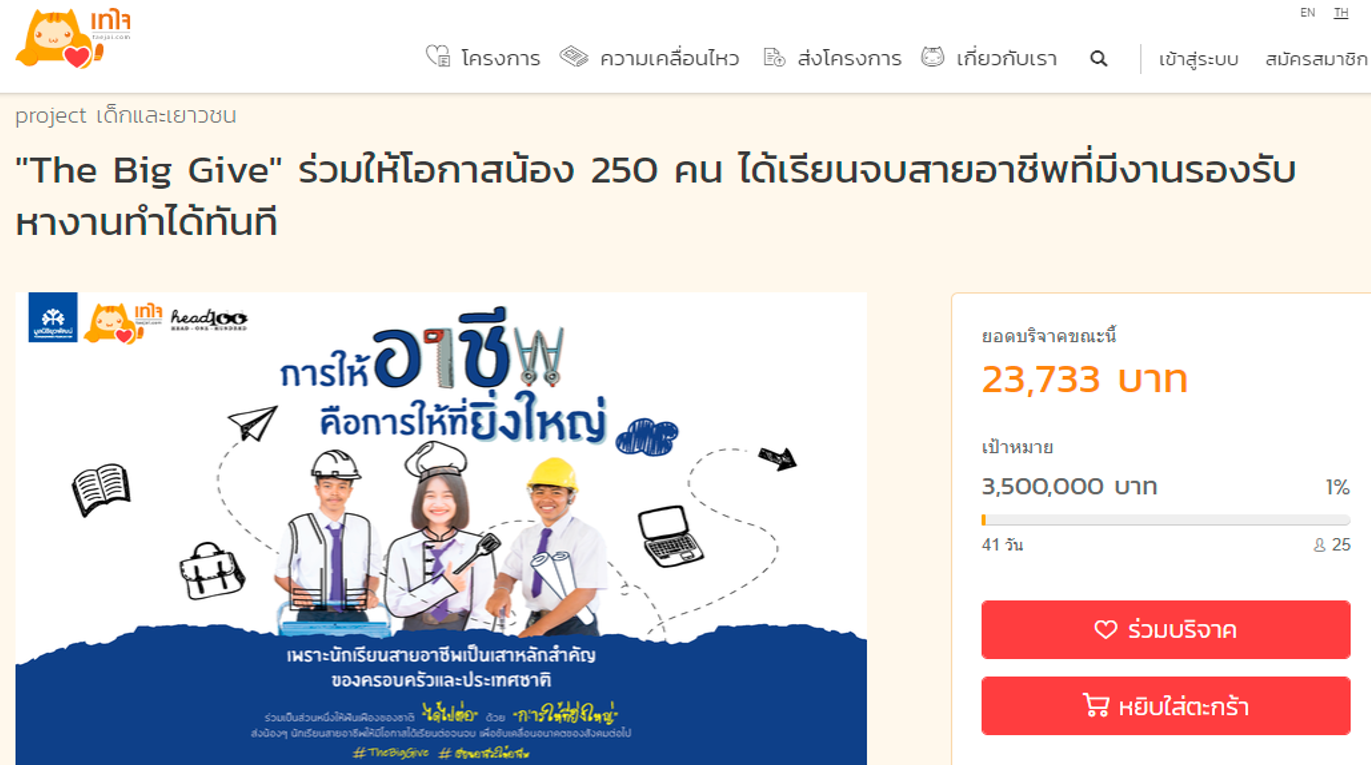
Task: Open the โครงการ menu item
Action: tap(500, 59)
